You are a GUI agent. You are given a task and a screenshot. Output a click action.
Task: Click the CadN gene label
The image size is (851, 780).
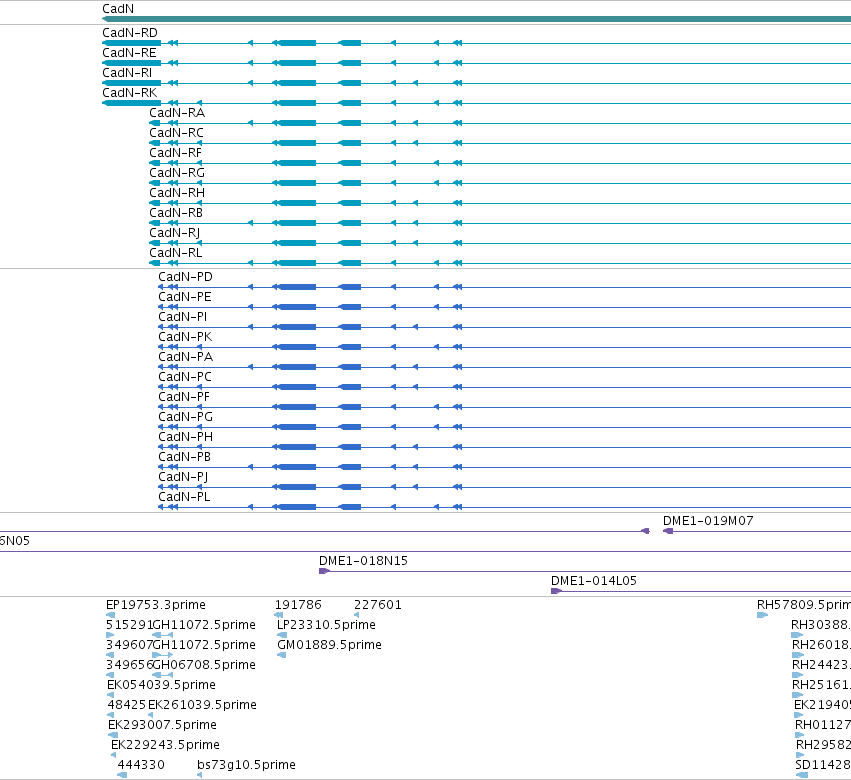click(x=118, y=9)
